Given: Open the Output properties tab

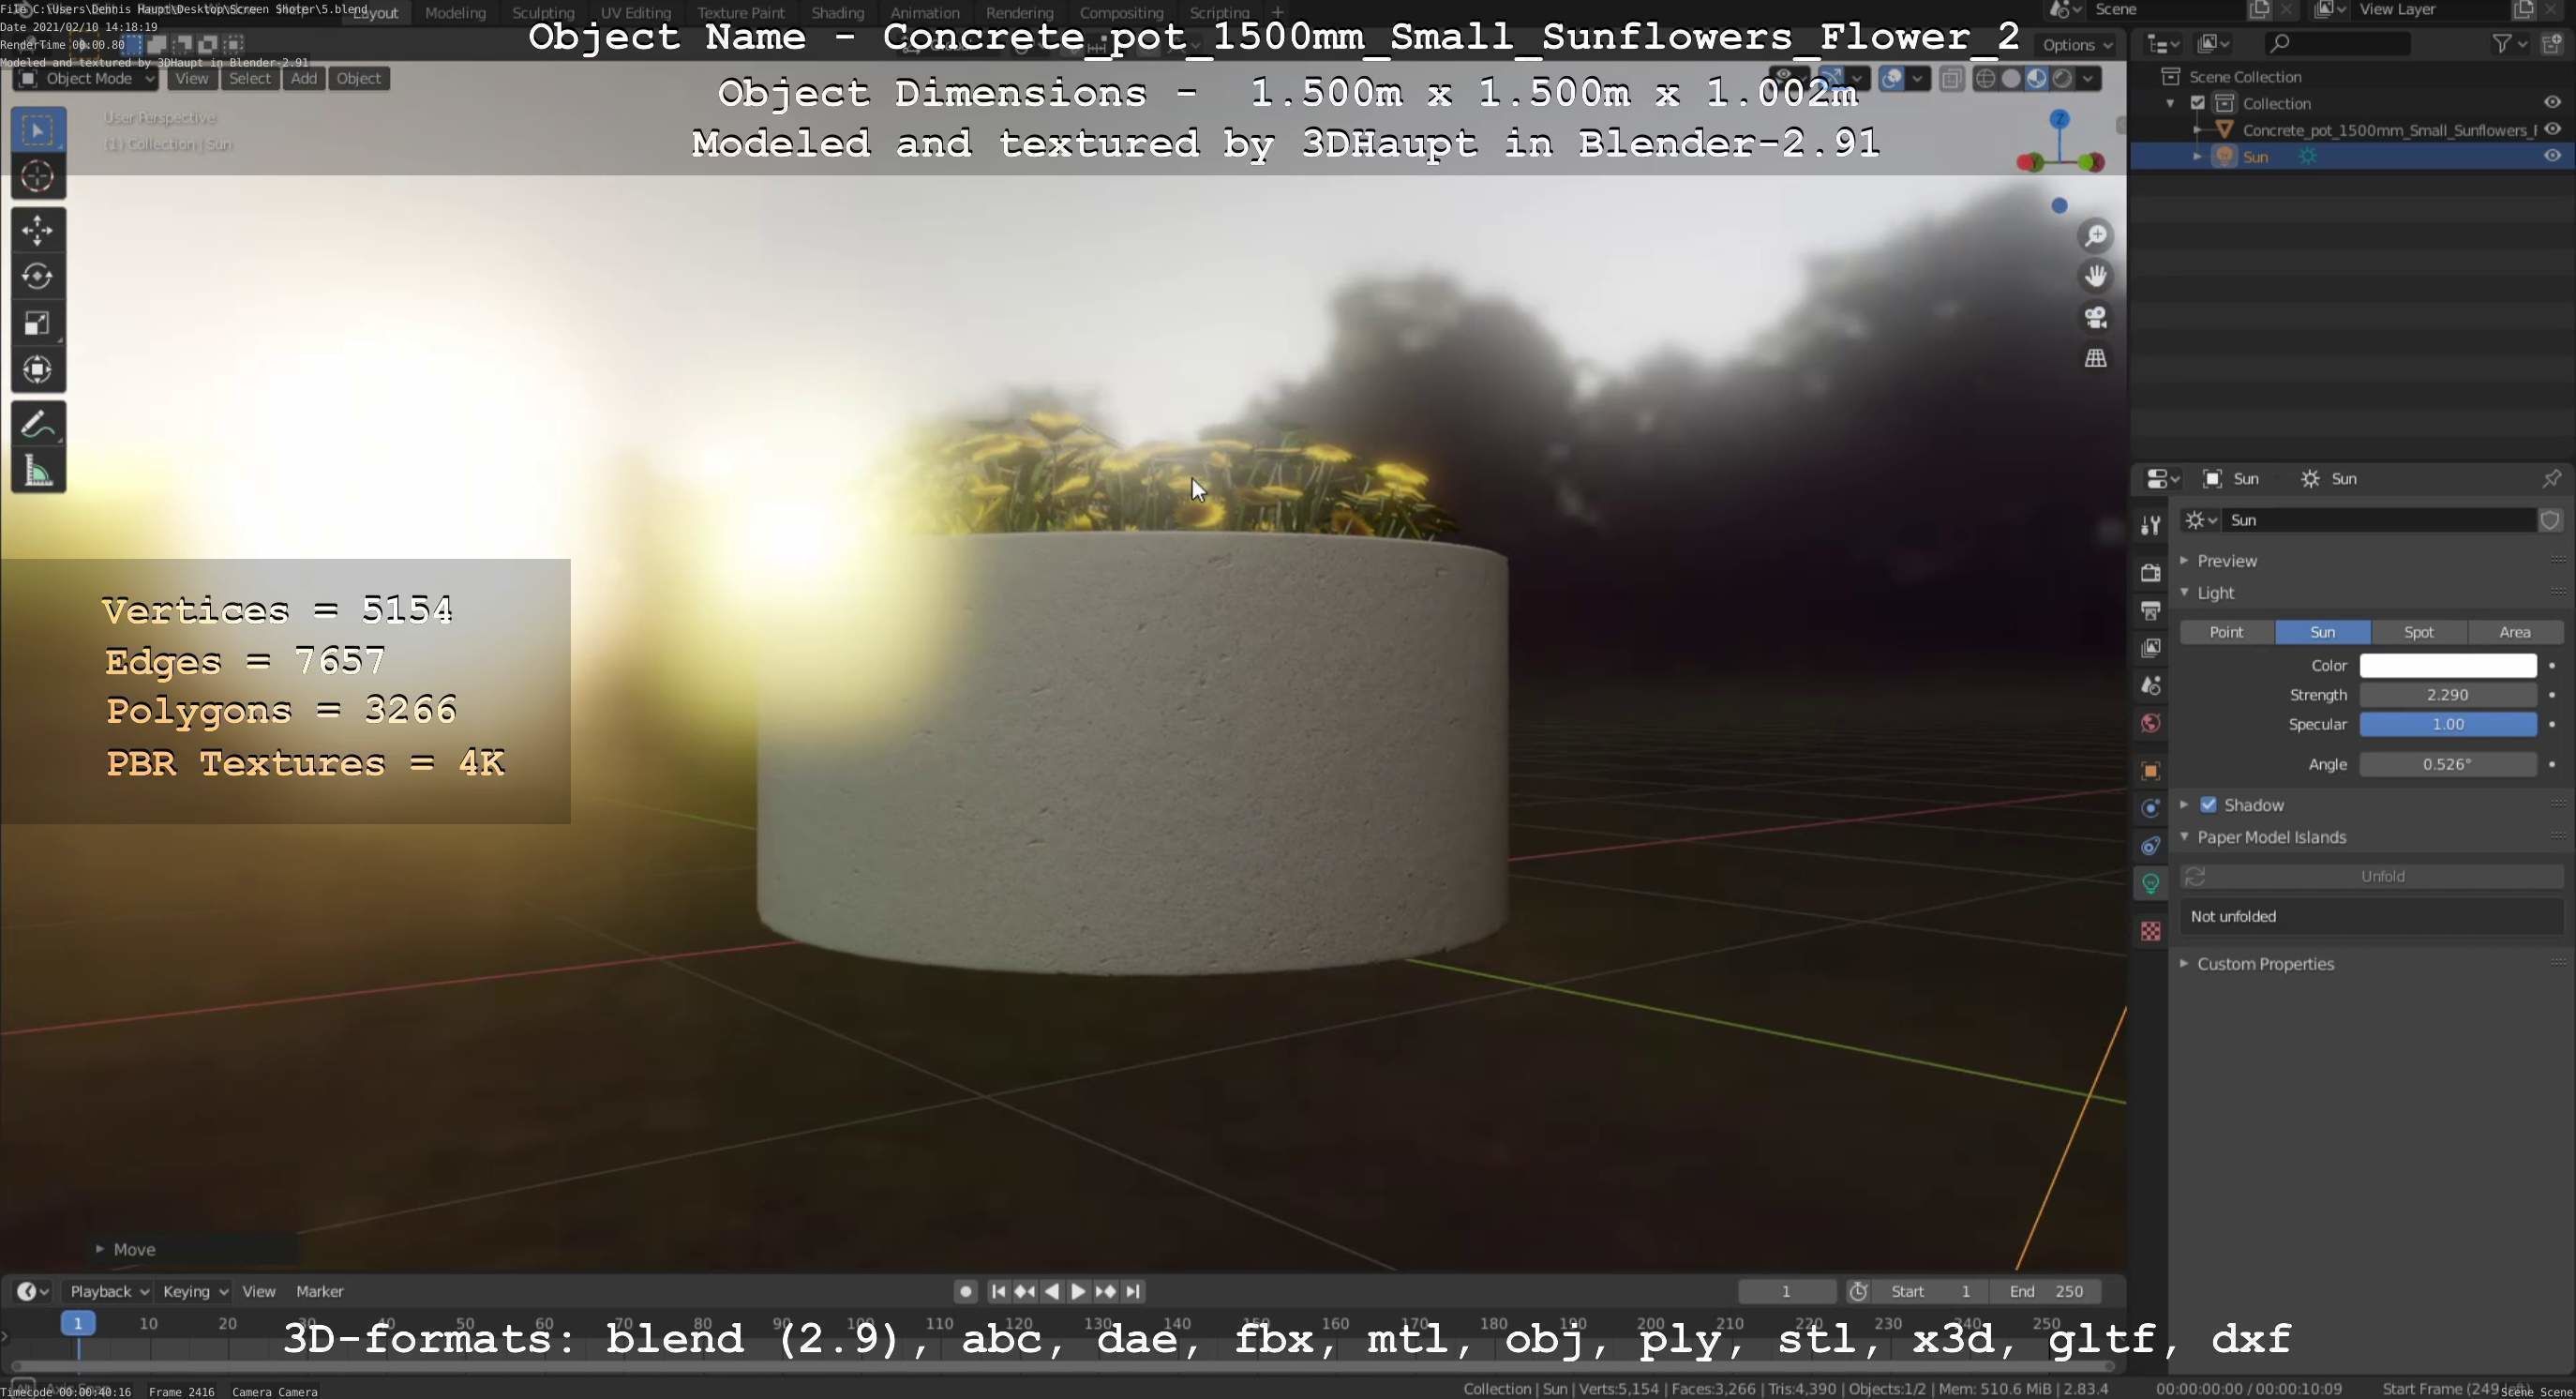Looking at the screenshot, I should [2150, 610].
